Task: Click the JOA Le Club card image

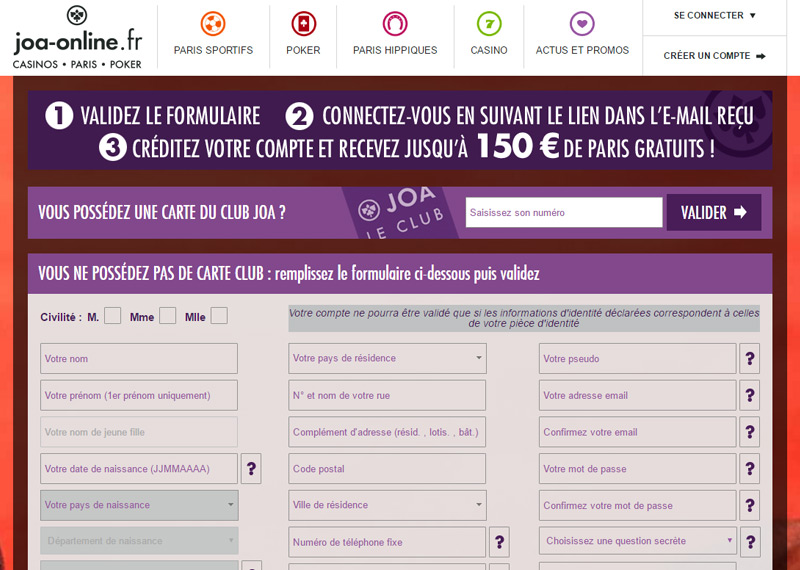Action: click(401, 213)
